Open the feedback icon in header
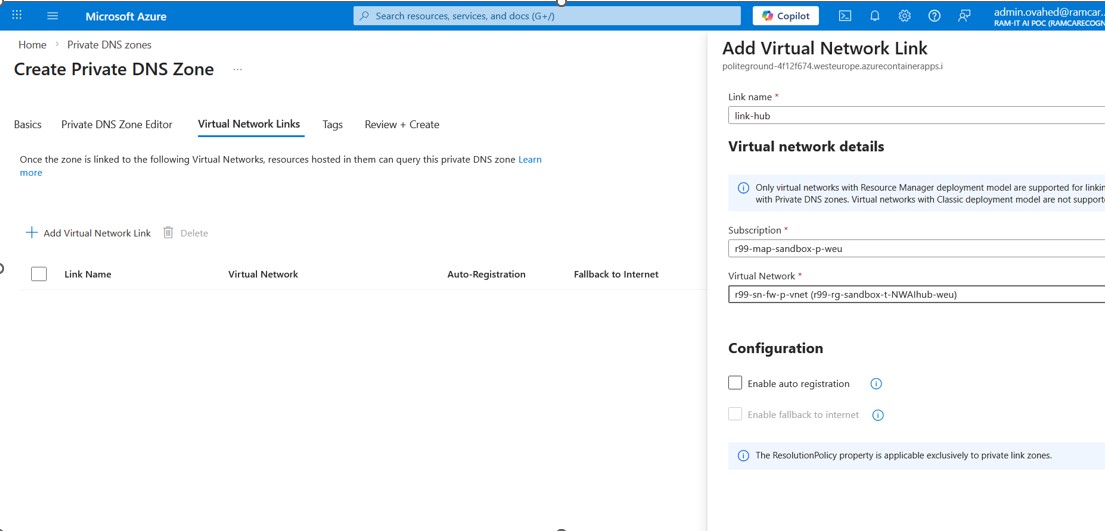The height and width of the screenshot is (531, 1105). [964, 16]
